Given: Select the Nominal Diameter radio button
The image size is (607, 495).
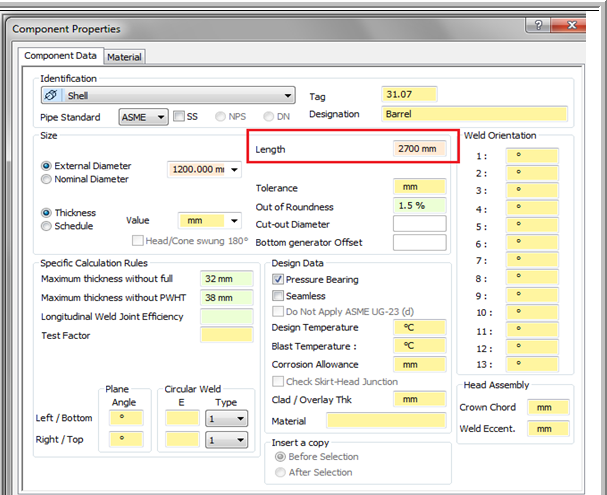Looking at the screenshot, I should (46, 180).
